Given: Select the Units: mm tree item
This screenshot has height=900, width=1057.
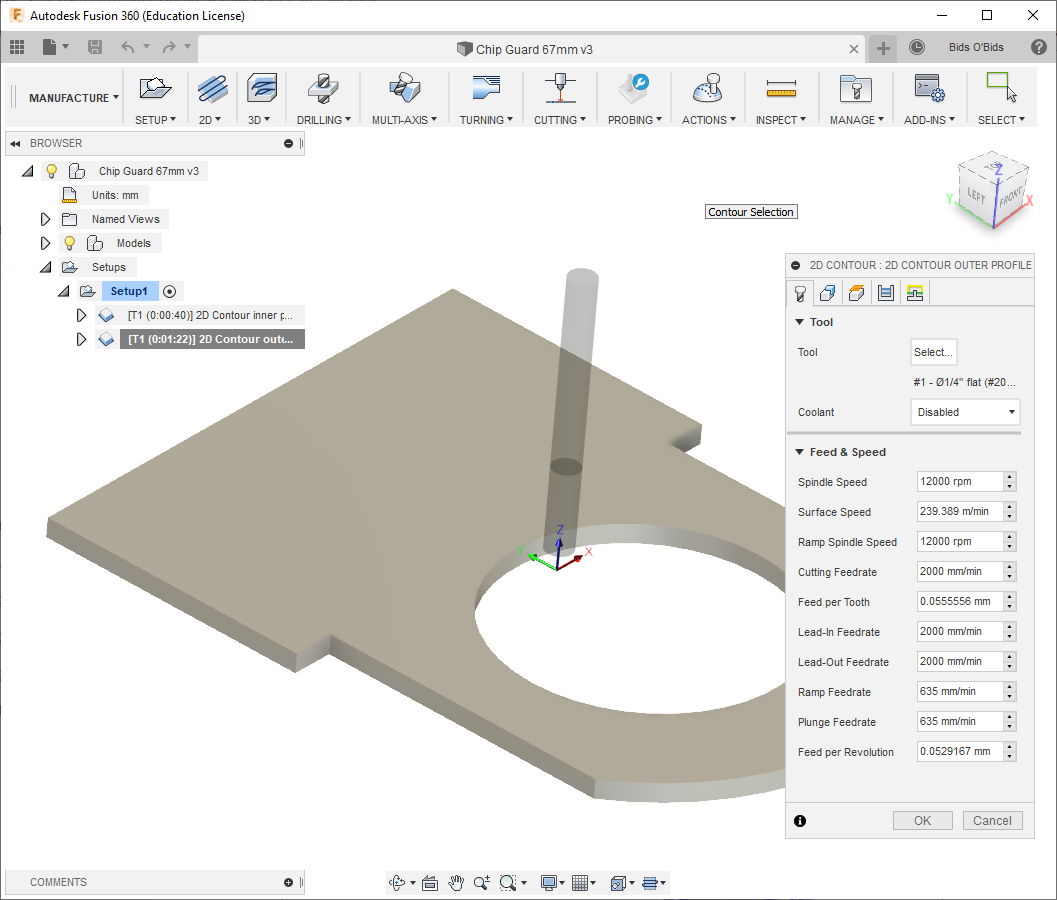Looking at the screenshot, I should tap(115, 196).
